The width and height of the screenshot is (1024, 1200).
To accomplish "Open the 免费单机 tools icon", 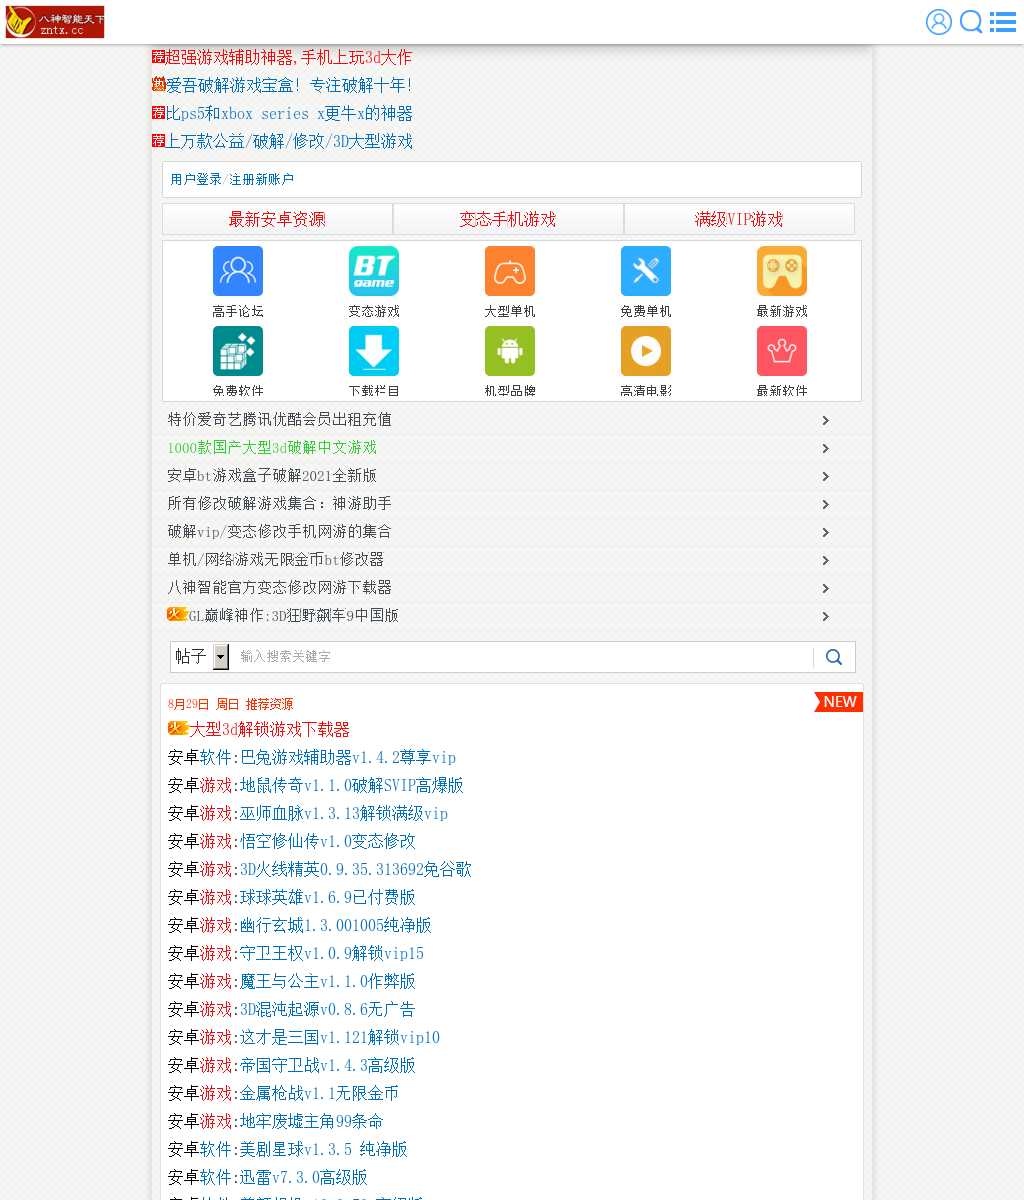I will click(646, 271).
